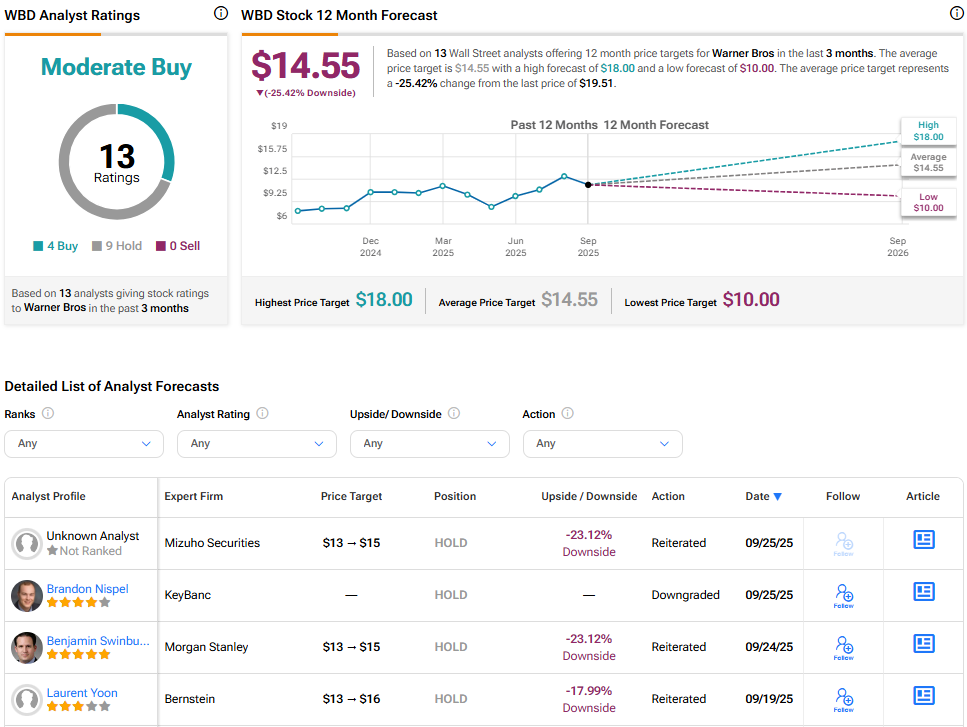The height and width of the screenshot is (727, 967).
Task: Click the teal Buy legend swatch
Action: pyautogui.click(x=38, y=246)
